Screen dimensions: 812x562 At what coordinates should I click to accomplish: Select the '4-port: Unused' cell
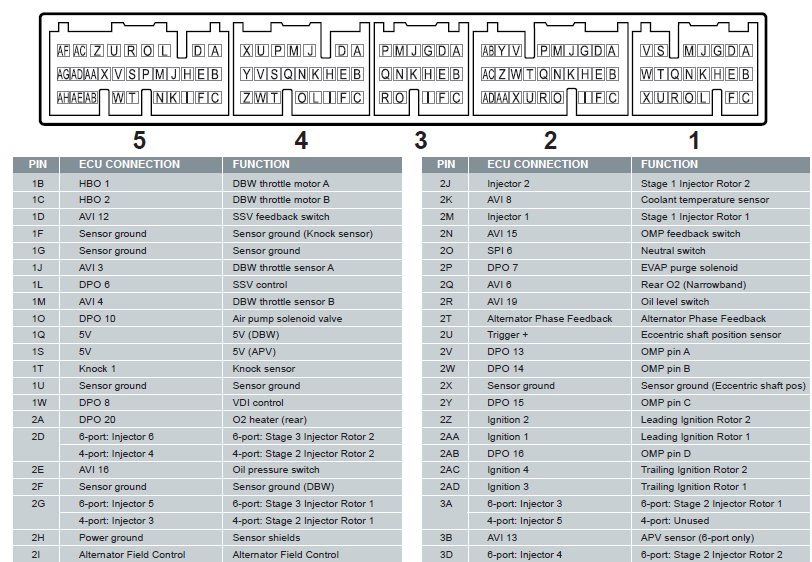pos(721,521)
